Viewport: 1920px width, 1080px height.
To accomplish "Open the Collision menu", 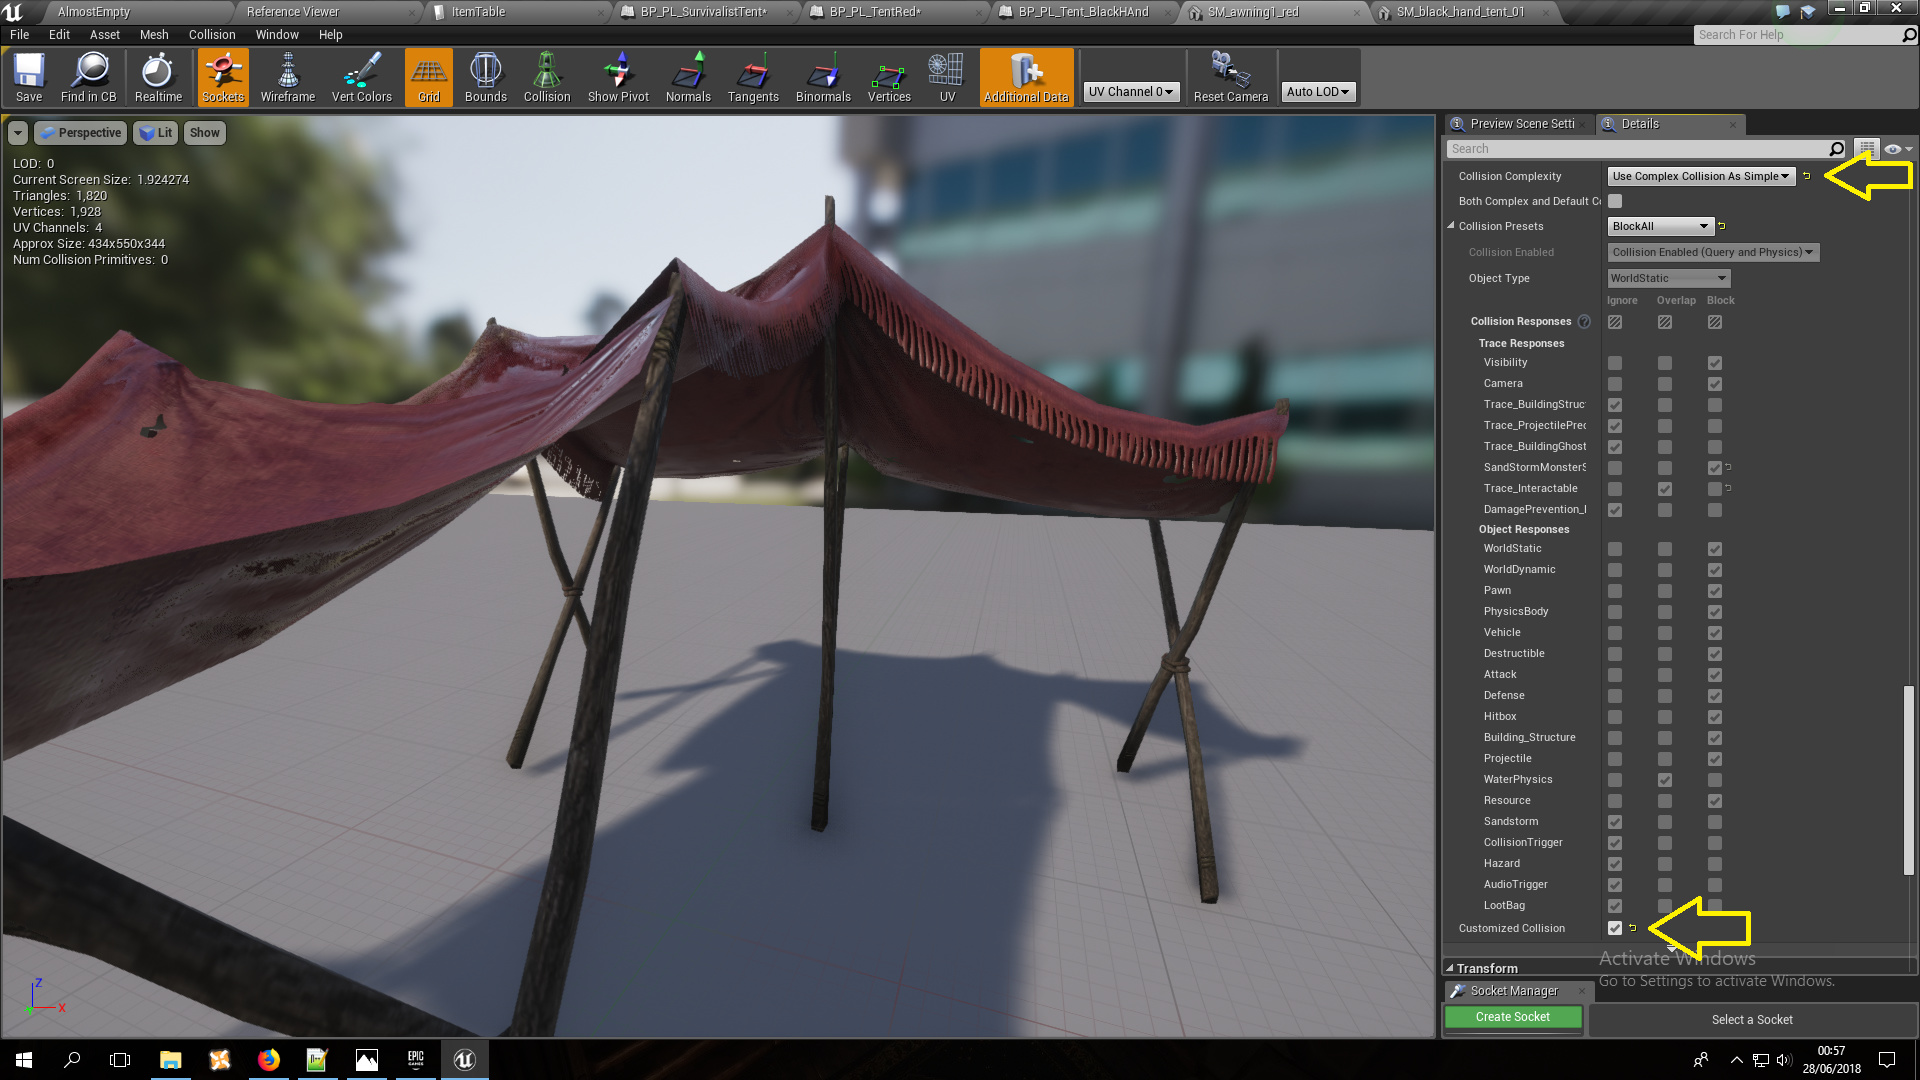I will (212, 34).
